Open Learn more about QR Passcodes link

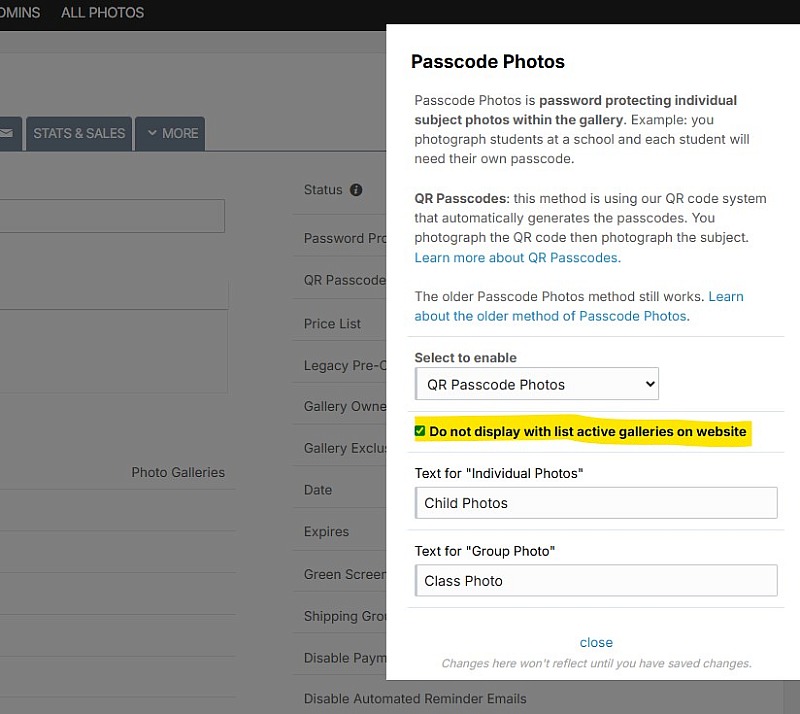click(x=517, y=258)
